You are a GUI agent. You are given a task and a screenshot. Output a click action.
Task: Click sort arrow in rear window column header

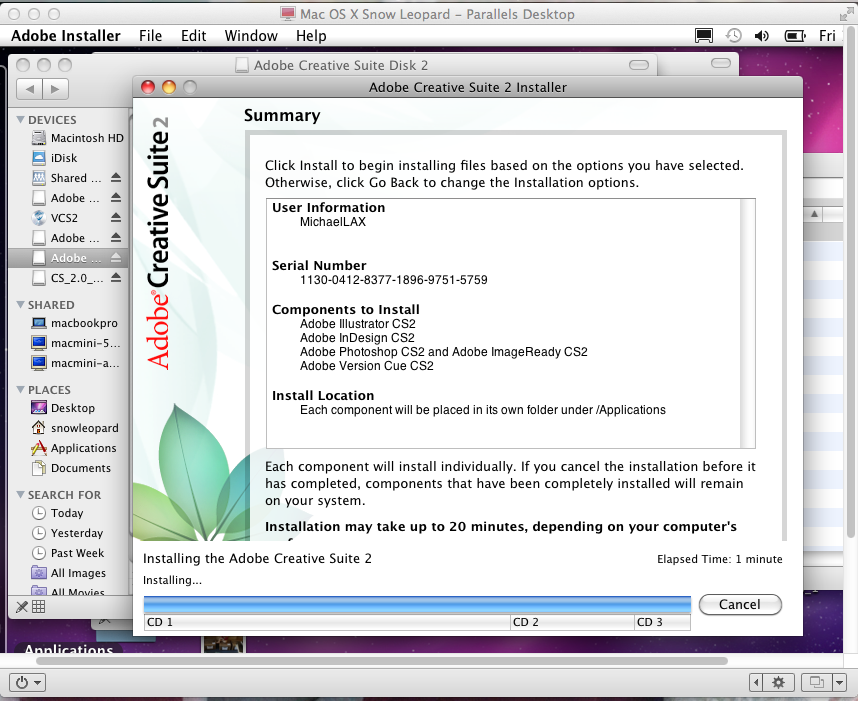(x=814, y=214)
